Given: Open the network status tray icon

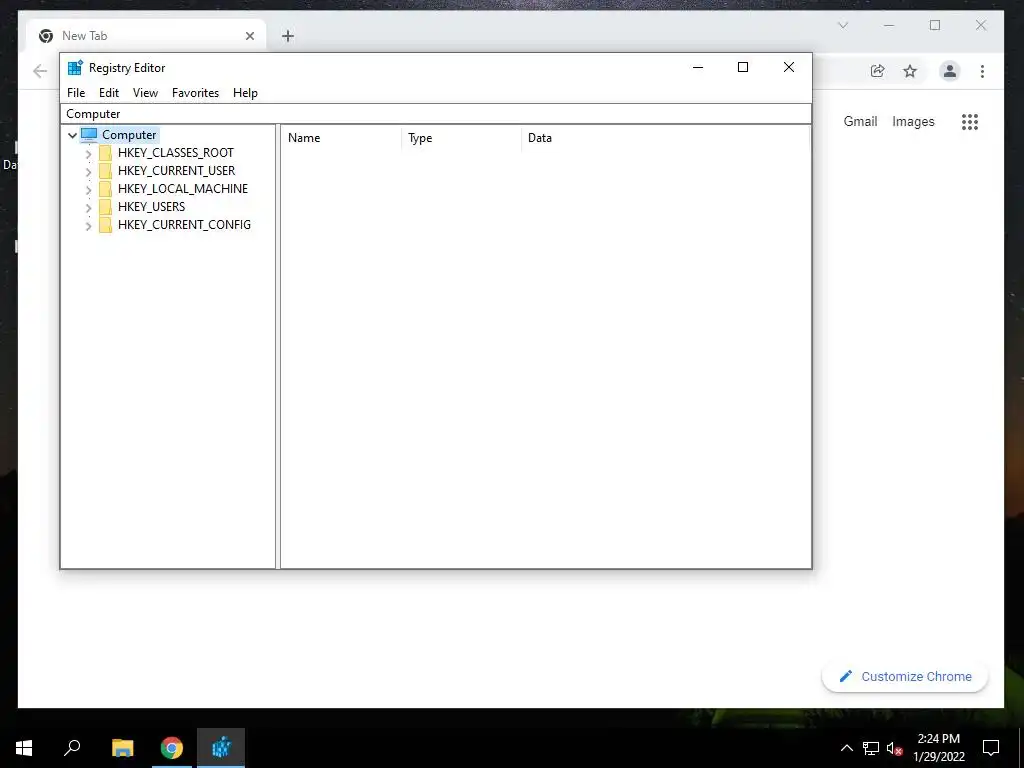Looking at the screenshot, I should (x=871, y=748).
